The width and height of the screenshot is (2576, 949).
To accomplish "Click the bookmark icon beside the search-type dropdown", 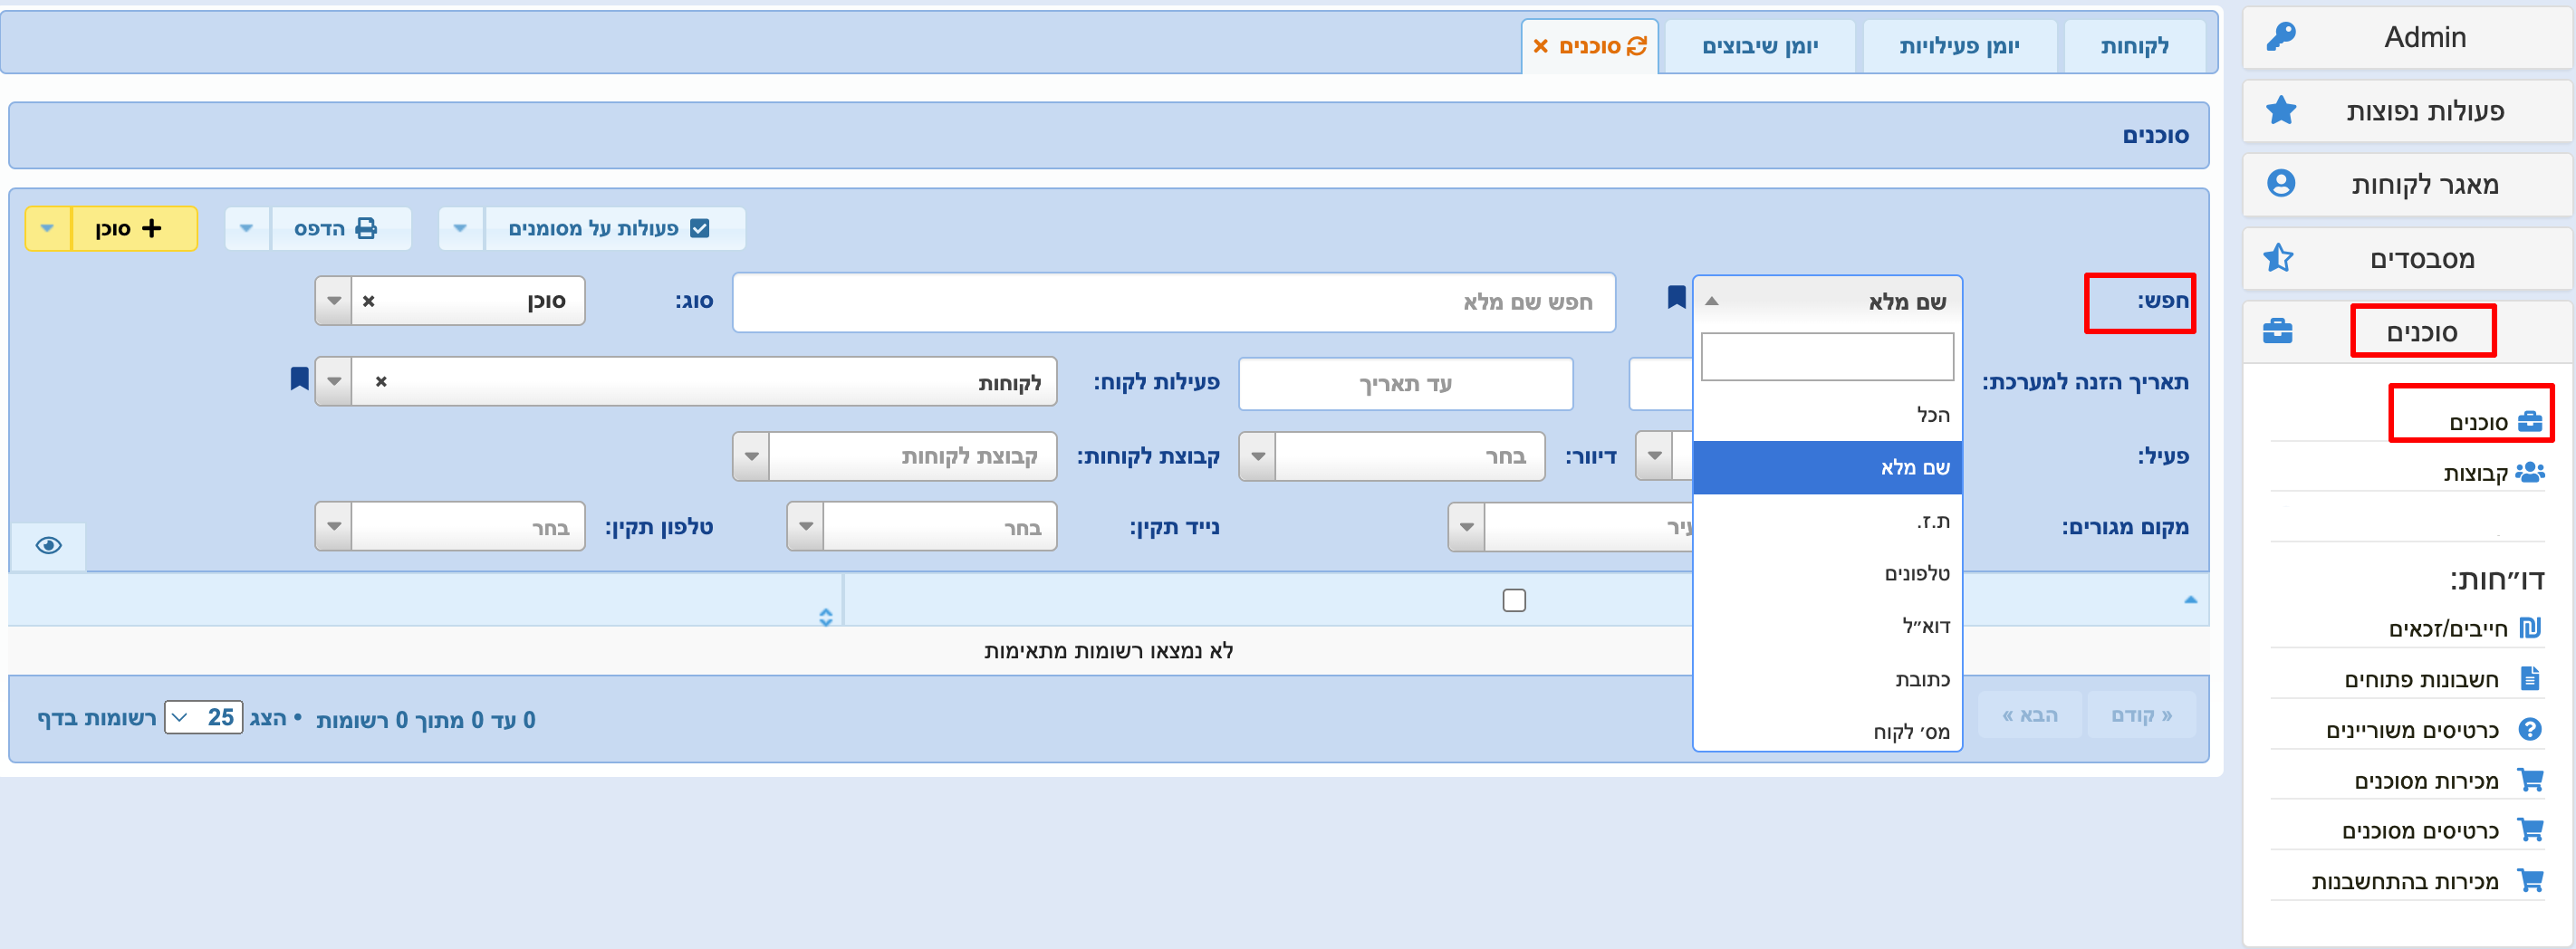I will (x=1676, y=297).
